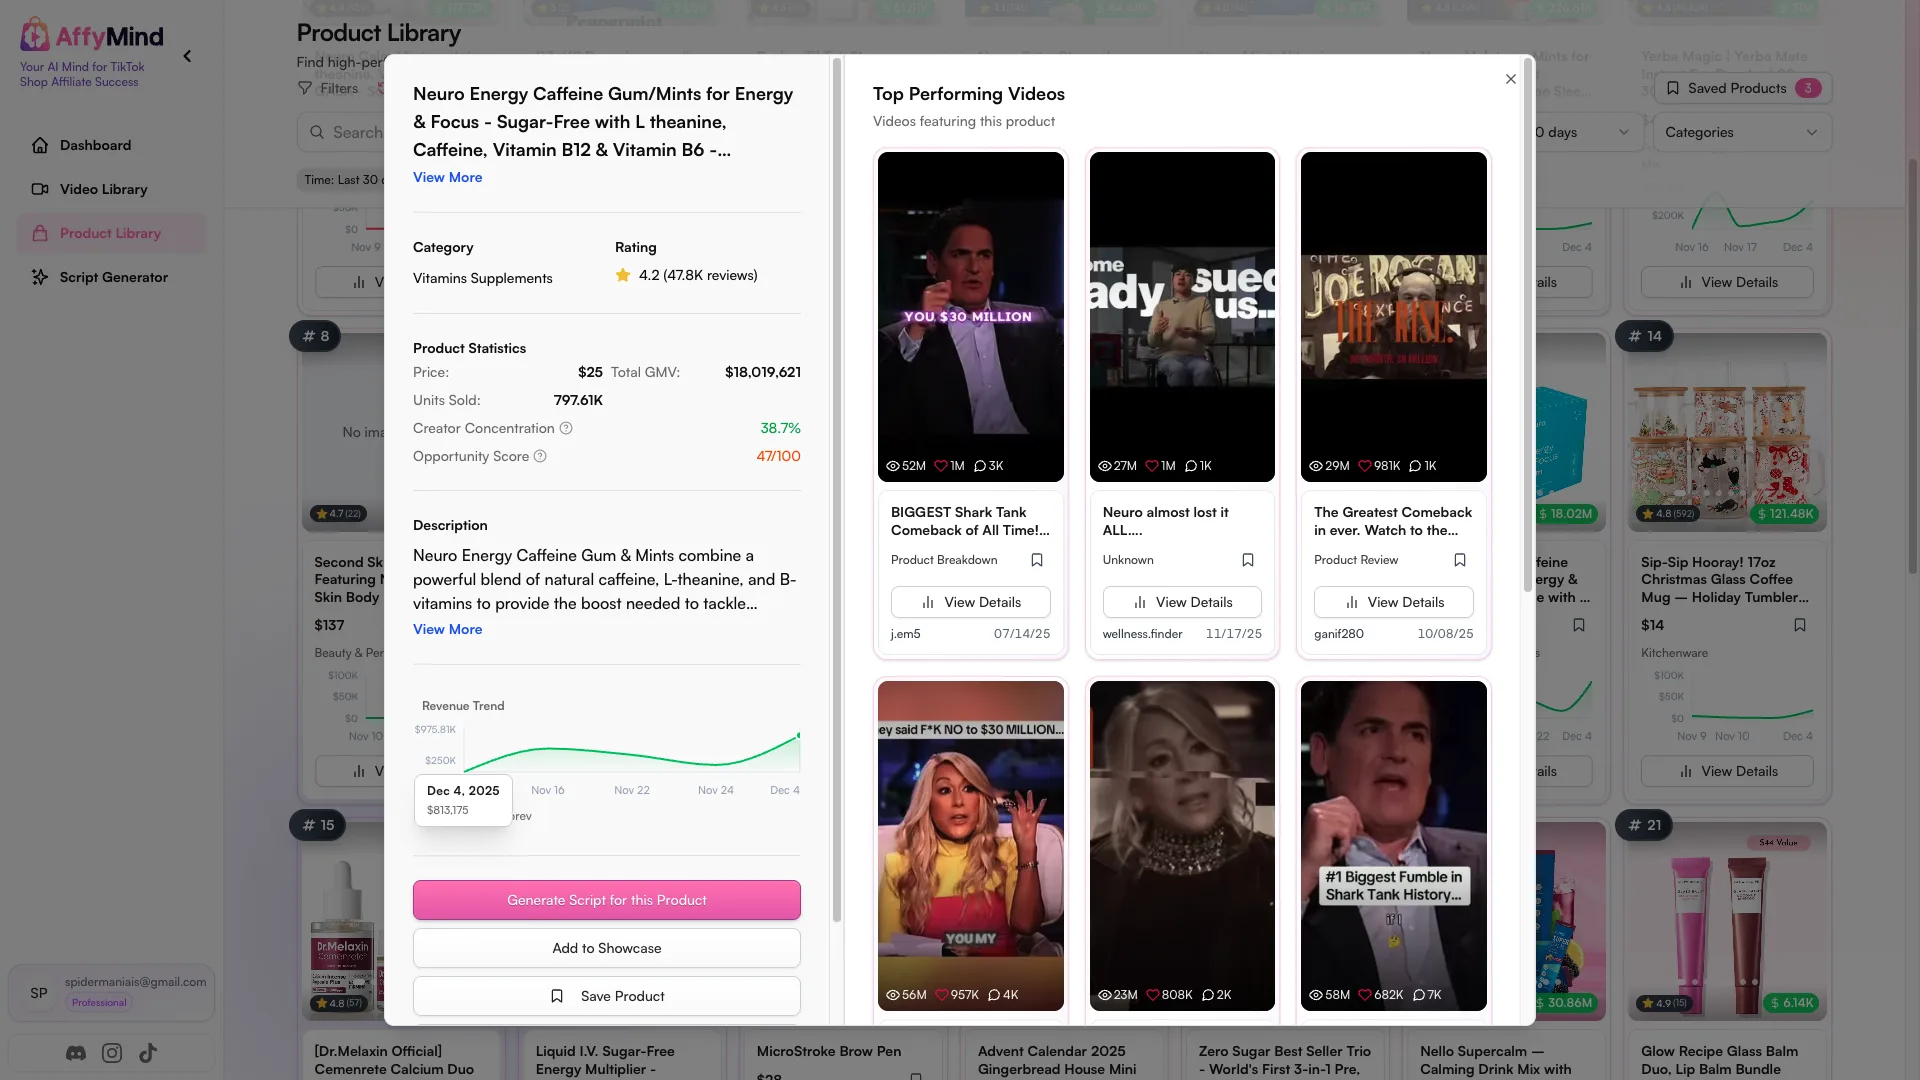The image size is (1920, 1080).
Task: Click Add to Showcase button
Action: (607, 948)
